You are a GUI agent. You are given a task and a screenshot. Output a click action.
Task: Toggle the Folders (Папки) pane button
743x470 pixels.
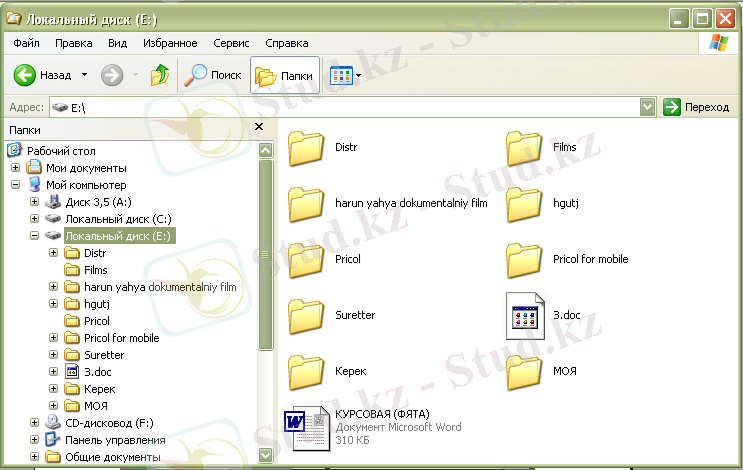pos(284,75)
